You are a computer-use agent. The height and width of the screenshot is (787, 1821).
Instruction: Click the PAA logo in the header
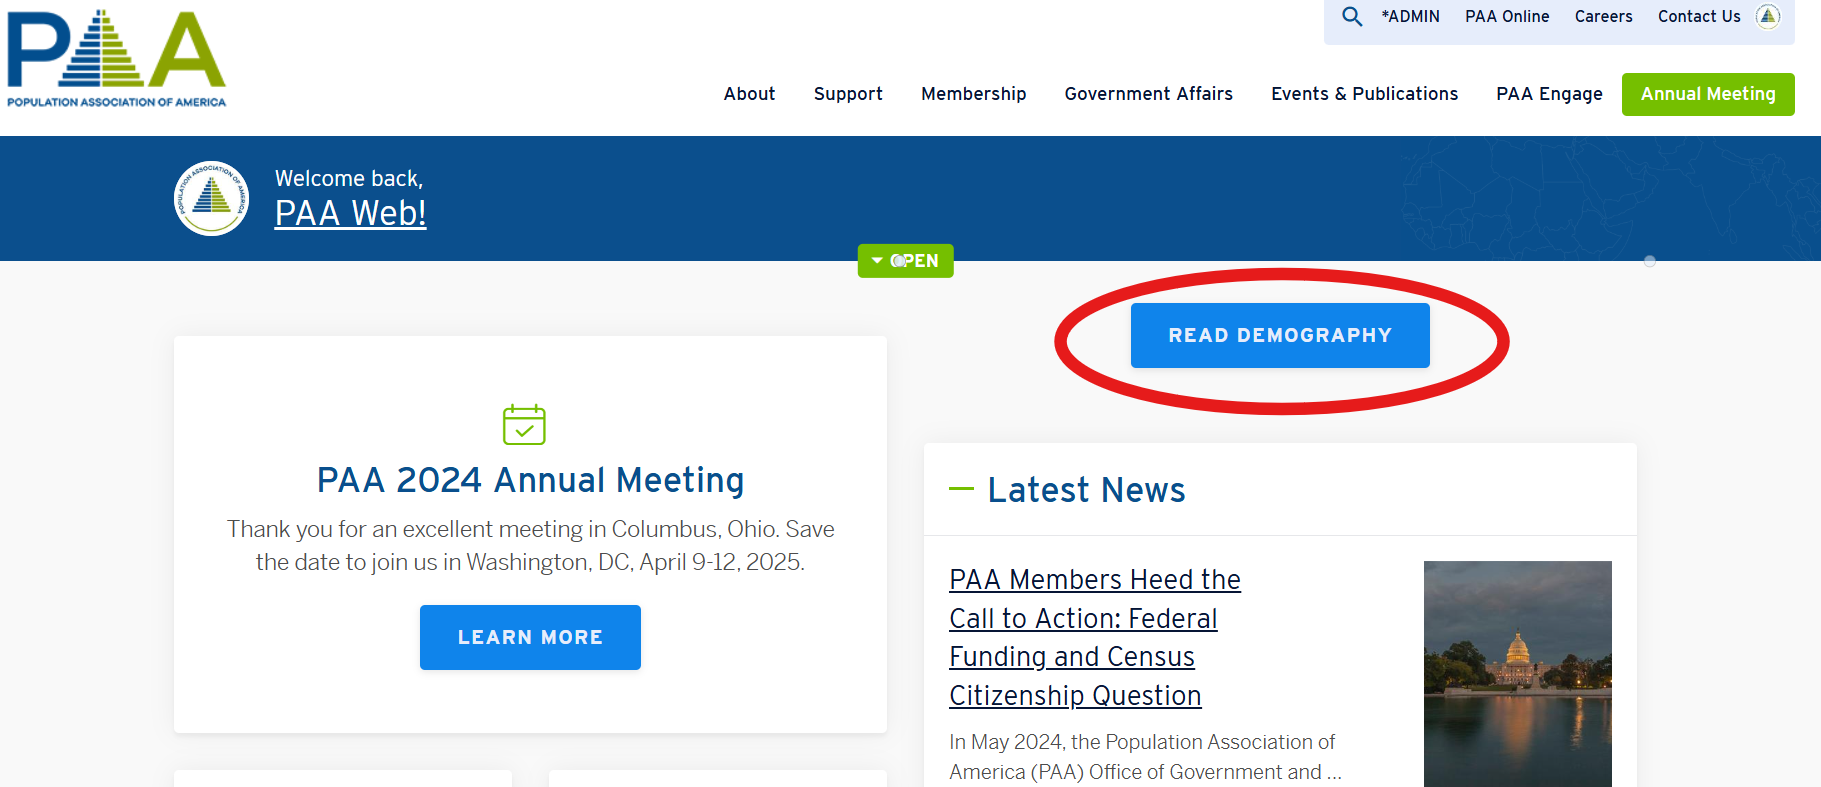[116, 58]
